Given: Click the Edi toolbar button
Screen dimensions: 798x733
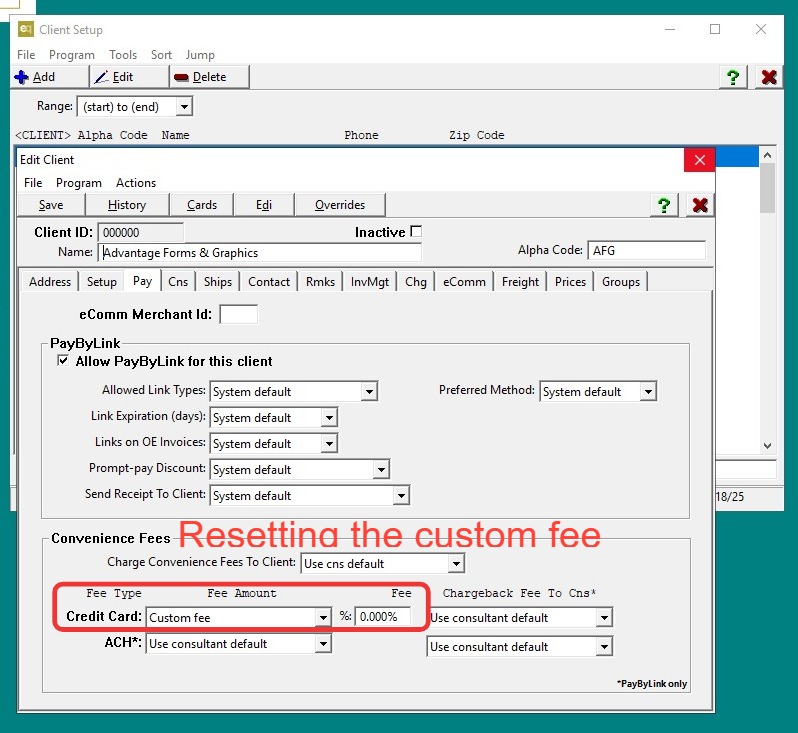Looking at the screenshot, I should click(x=264, y=205).
